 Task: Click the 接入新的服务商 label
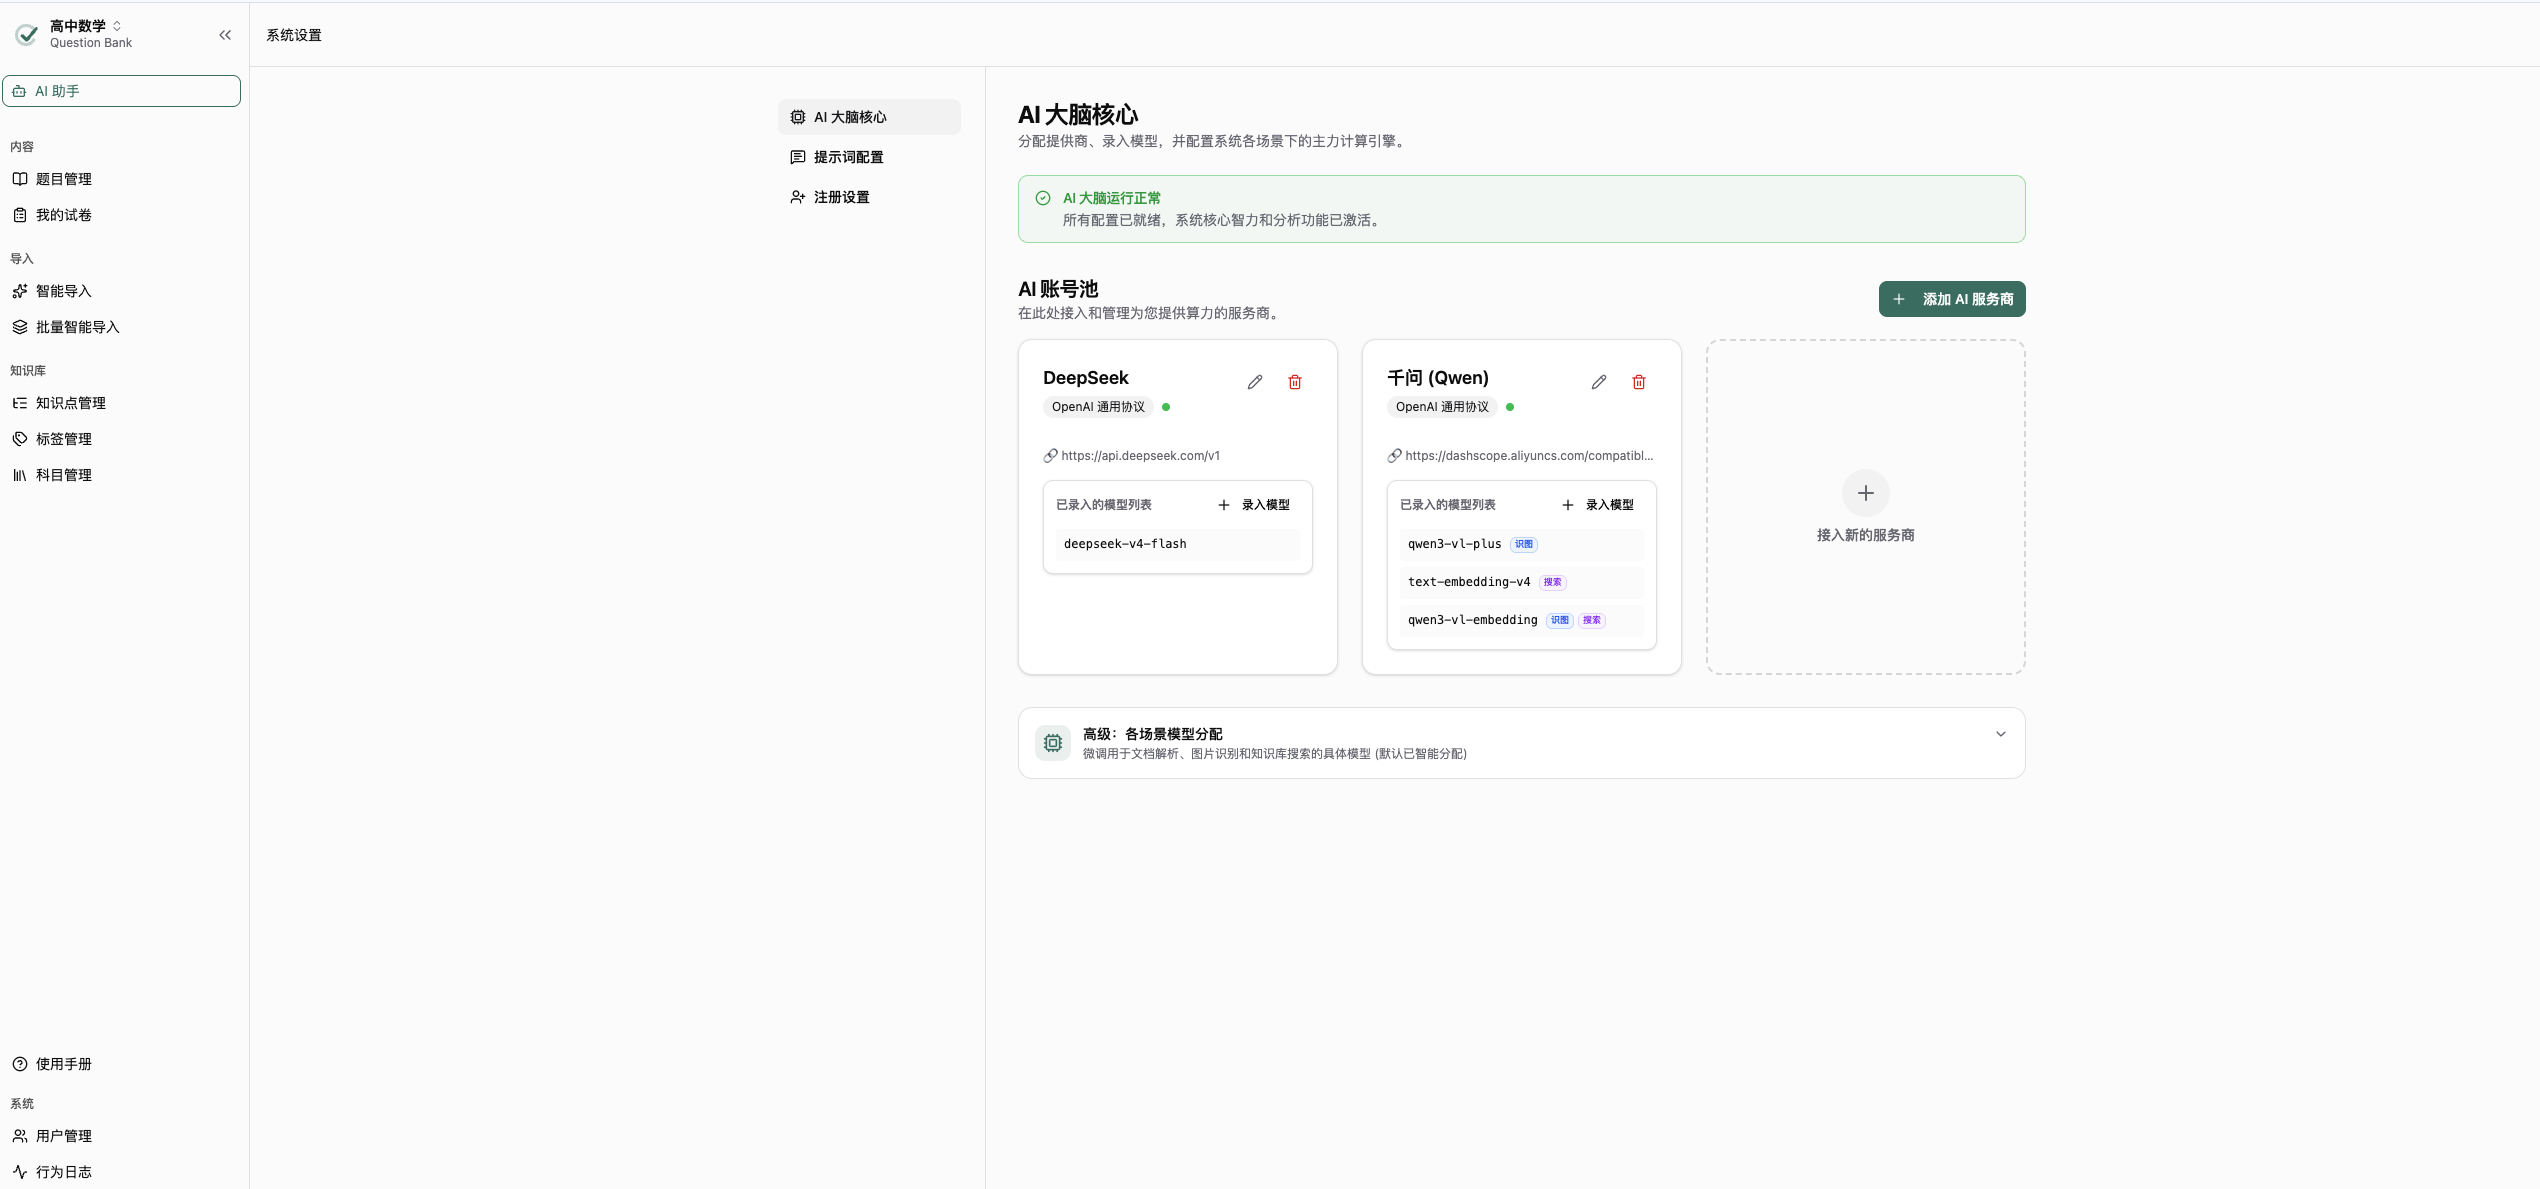point(1866,535)
